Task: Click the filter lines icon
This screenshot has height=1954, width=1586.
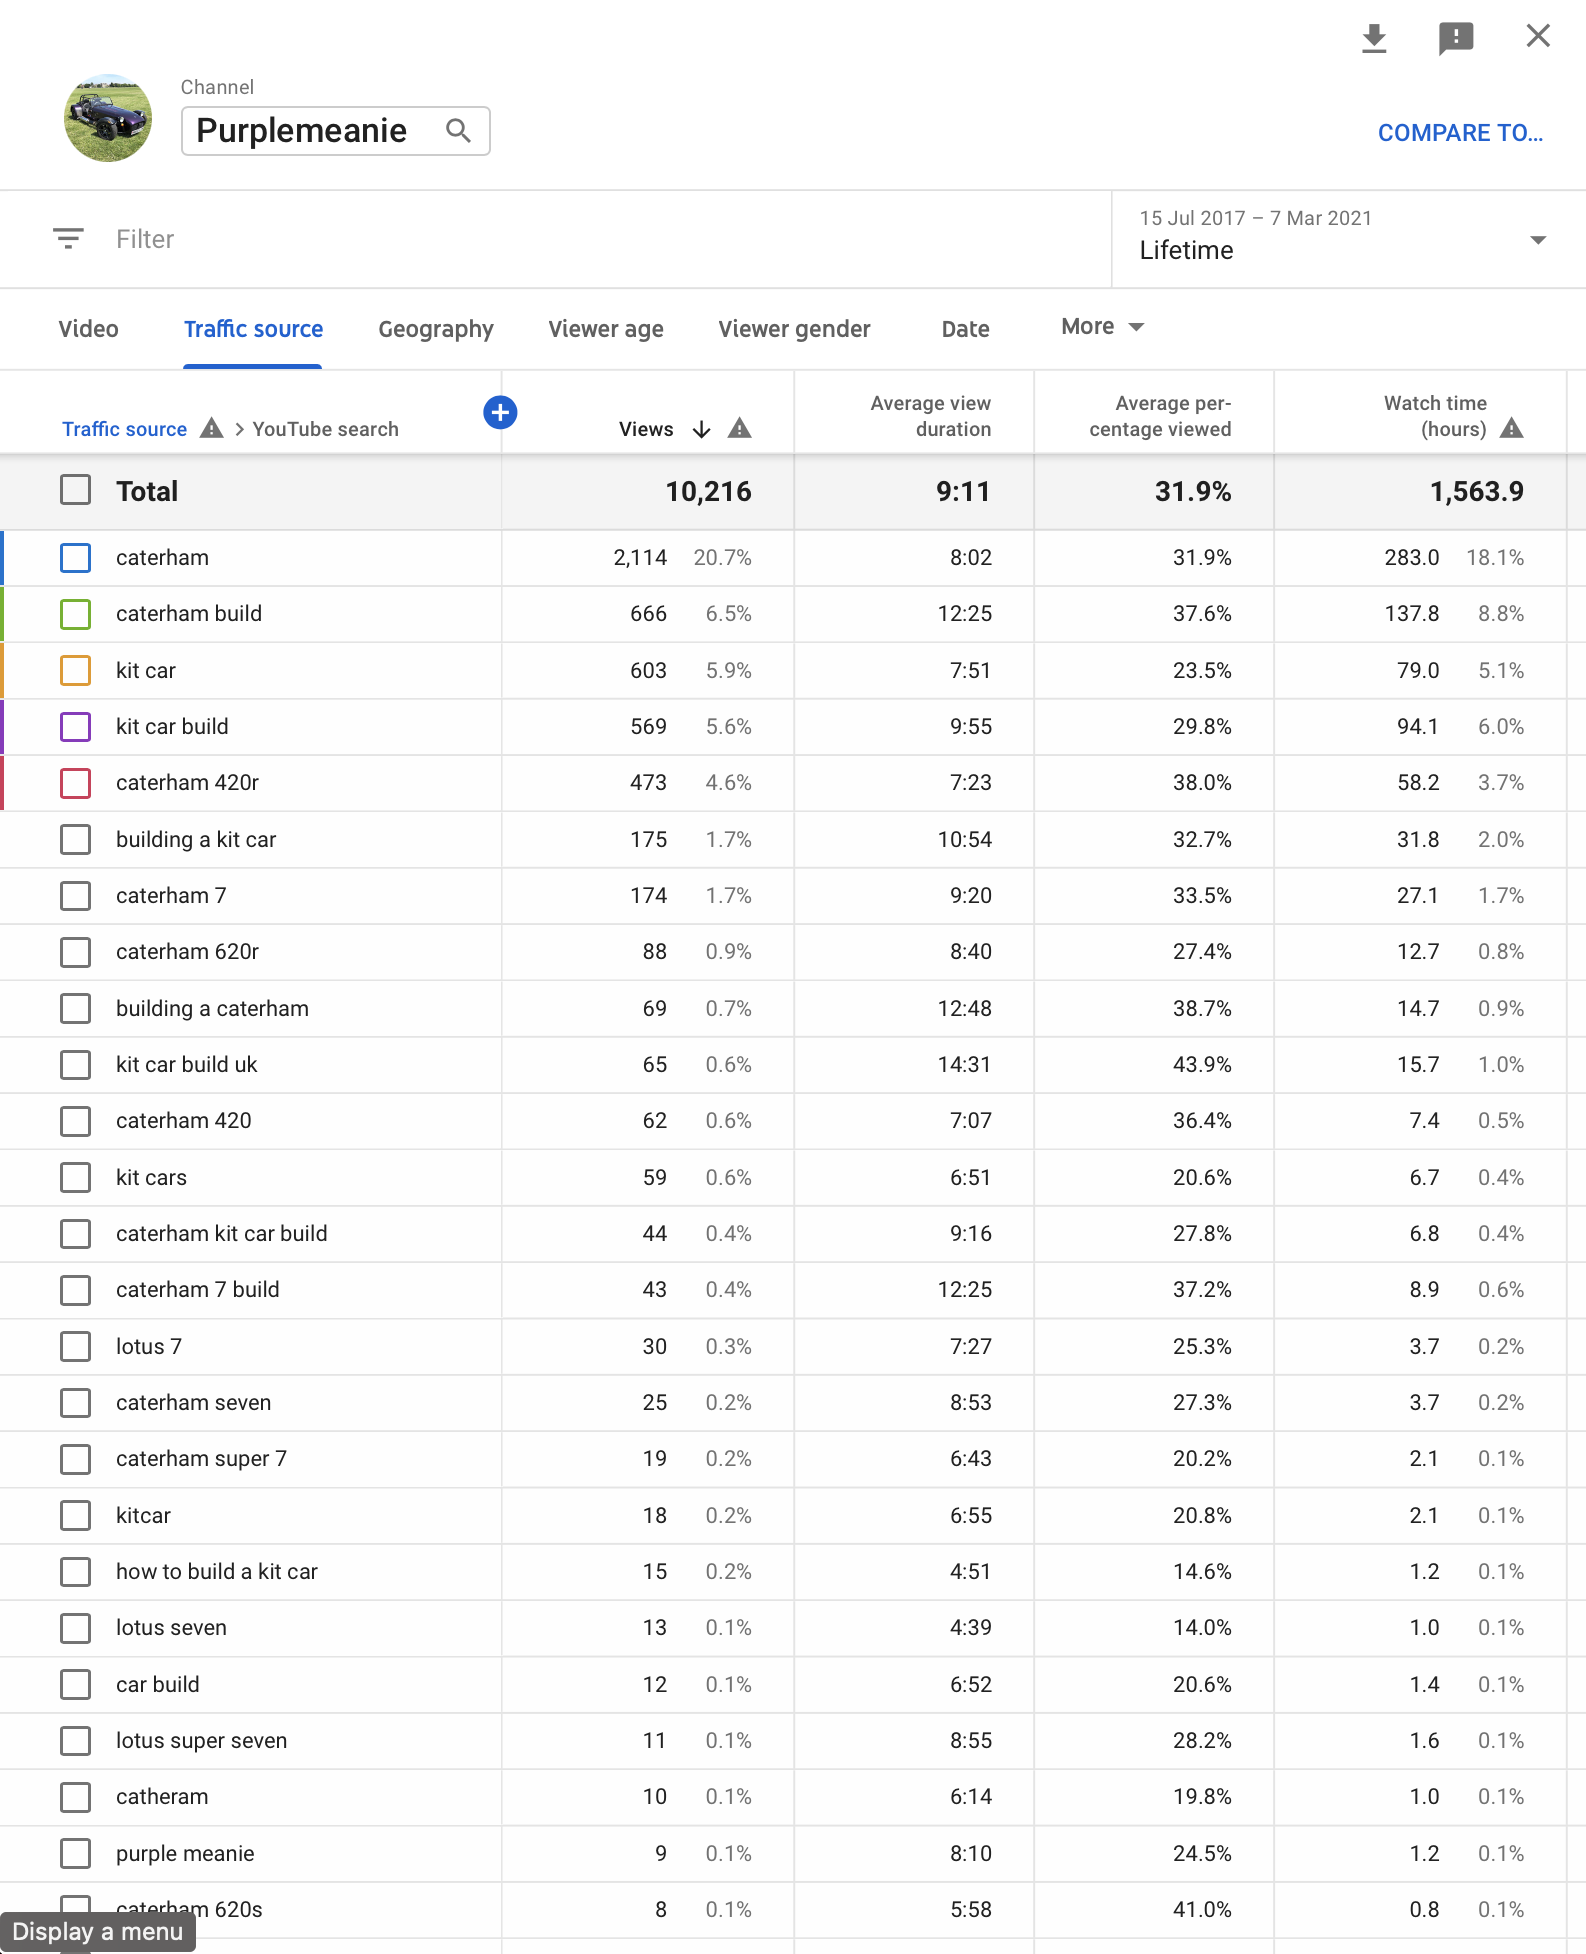Action: (68, 239)
